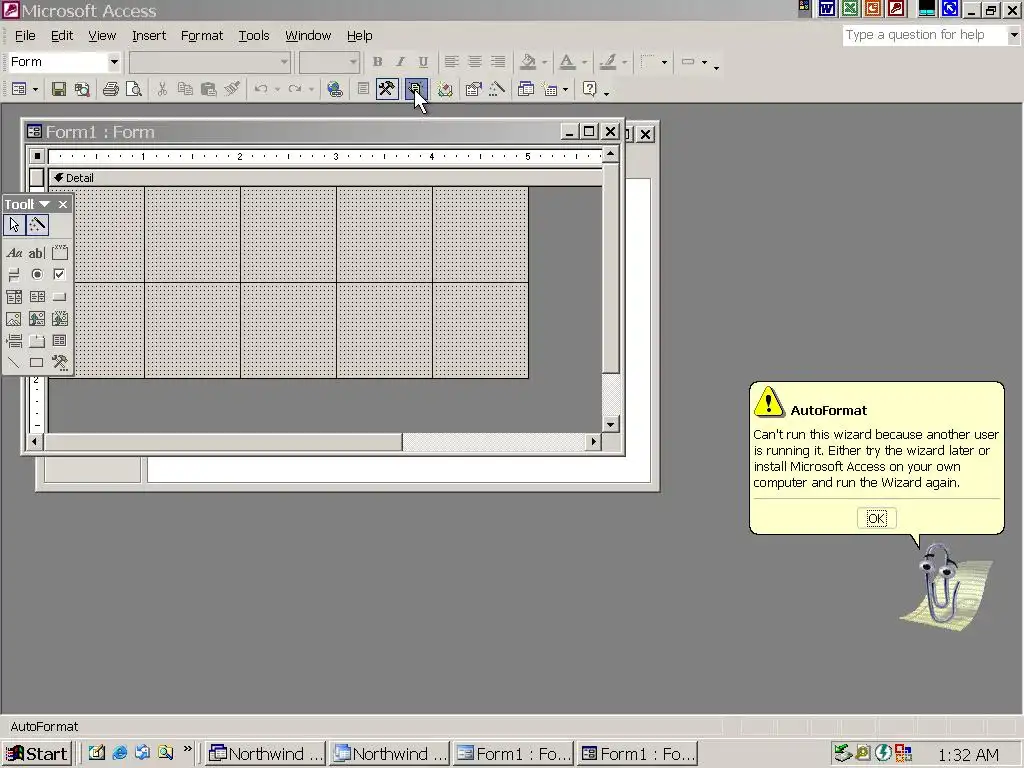This screenshot has height=768, width=1024.
Task: Select the Check Box tool in the Toolbox
Action: click(59, 275)
